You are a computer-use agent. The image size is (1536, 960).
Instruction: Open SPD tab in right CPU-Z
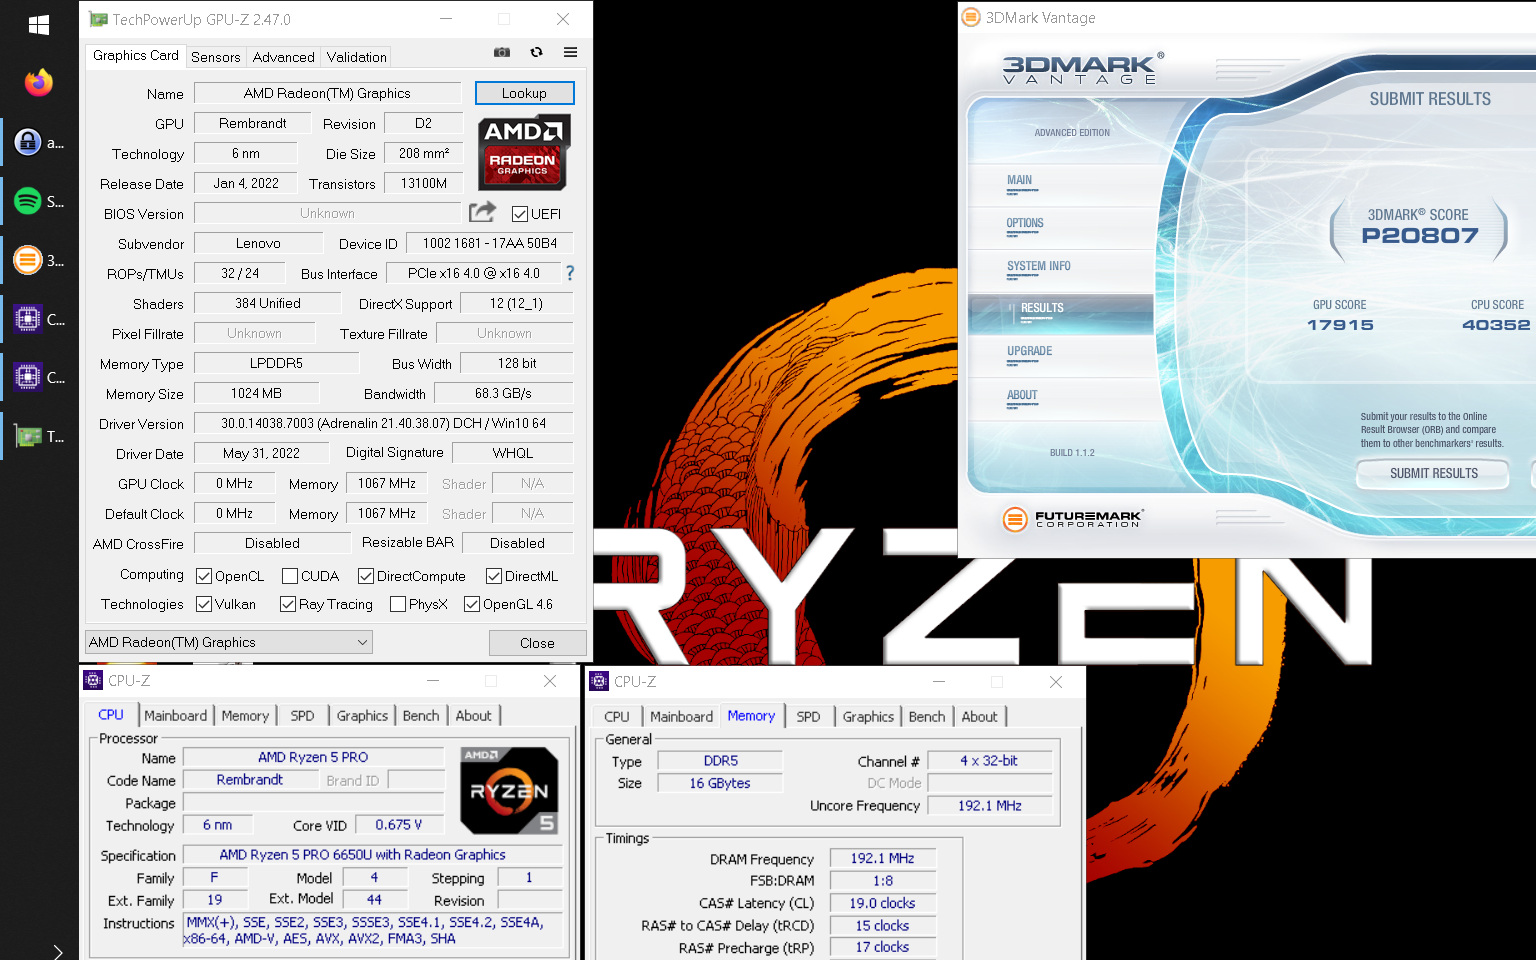pyautogui.click(x=808, y=716)
